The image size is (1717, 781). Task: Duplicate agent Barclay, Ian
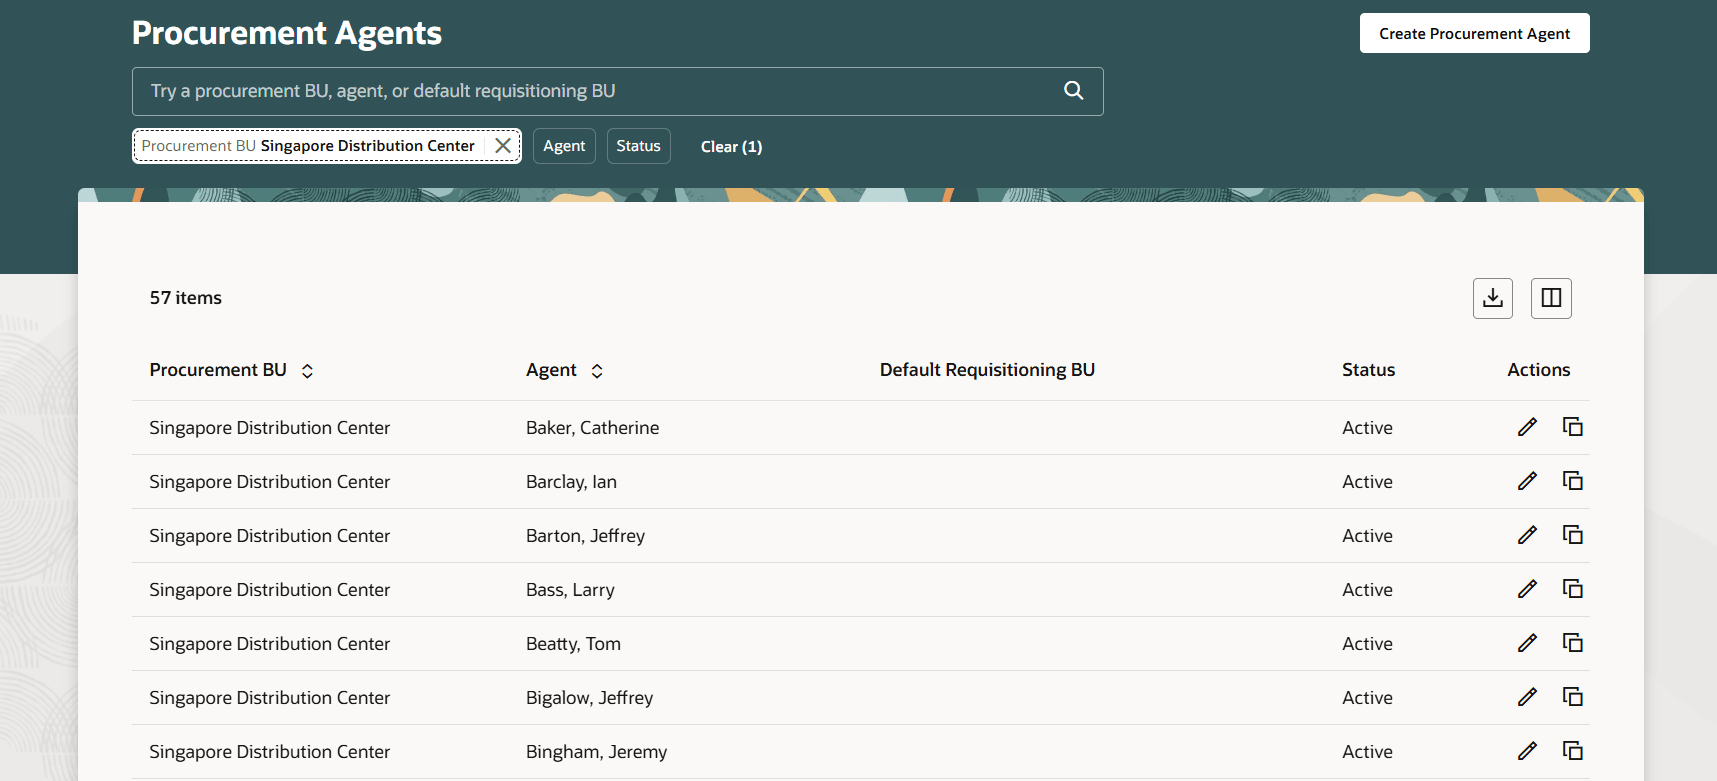(1572, 481)
